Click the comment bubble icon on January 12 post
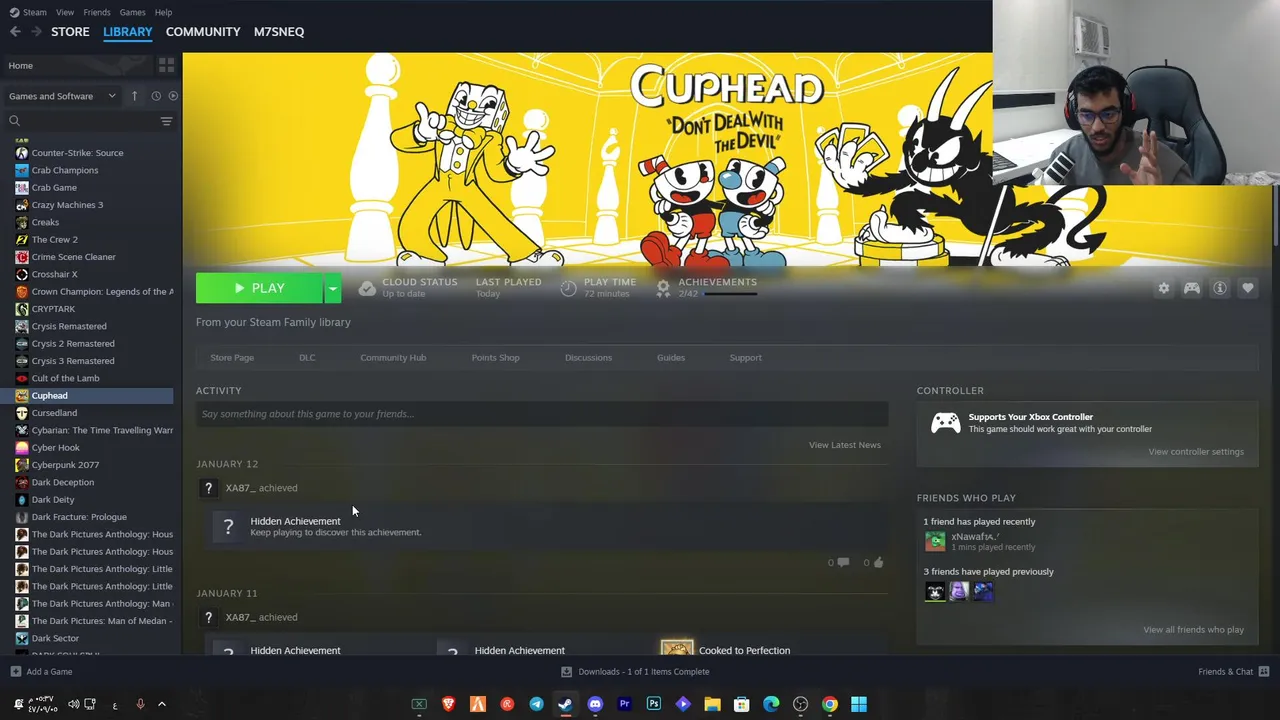The width and height of the screenshot is (1280, 720). point(842,562)
